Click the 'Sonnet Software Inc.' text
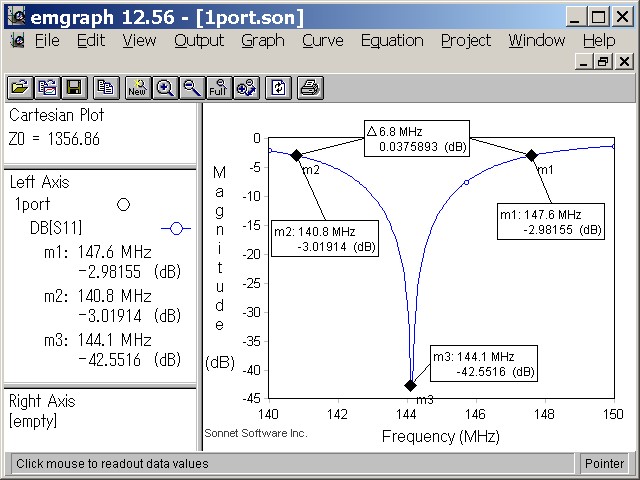The height and width of the screenshot is (480, 640). coord(256,433)
